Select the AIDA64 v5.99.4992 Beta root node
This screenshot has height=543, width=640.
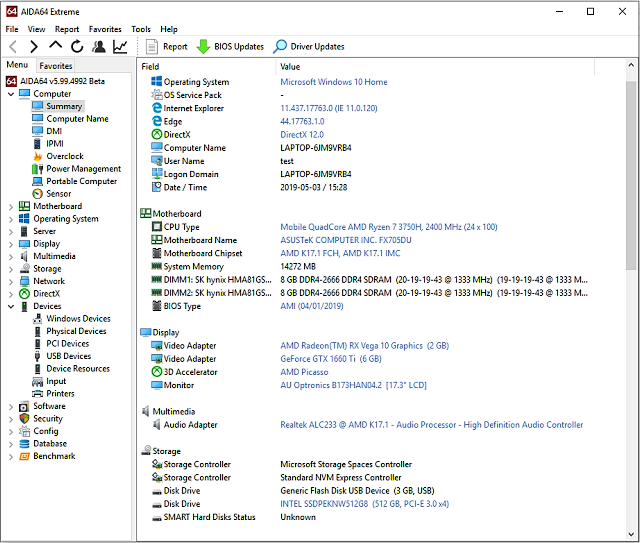point(62,81)
